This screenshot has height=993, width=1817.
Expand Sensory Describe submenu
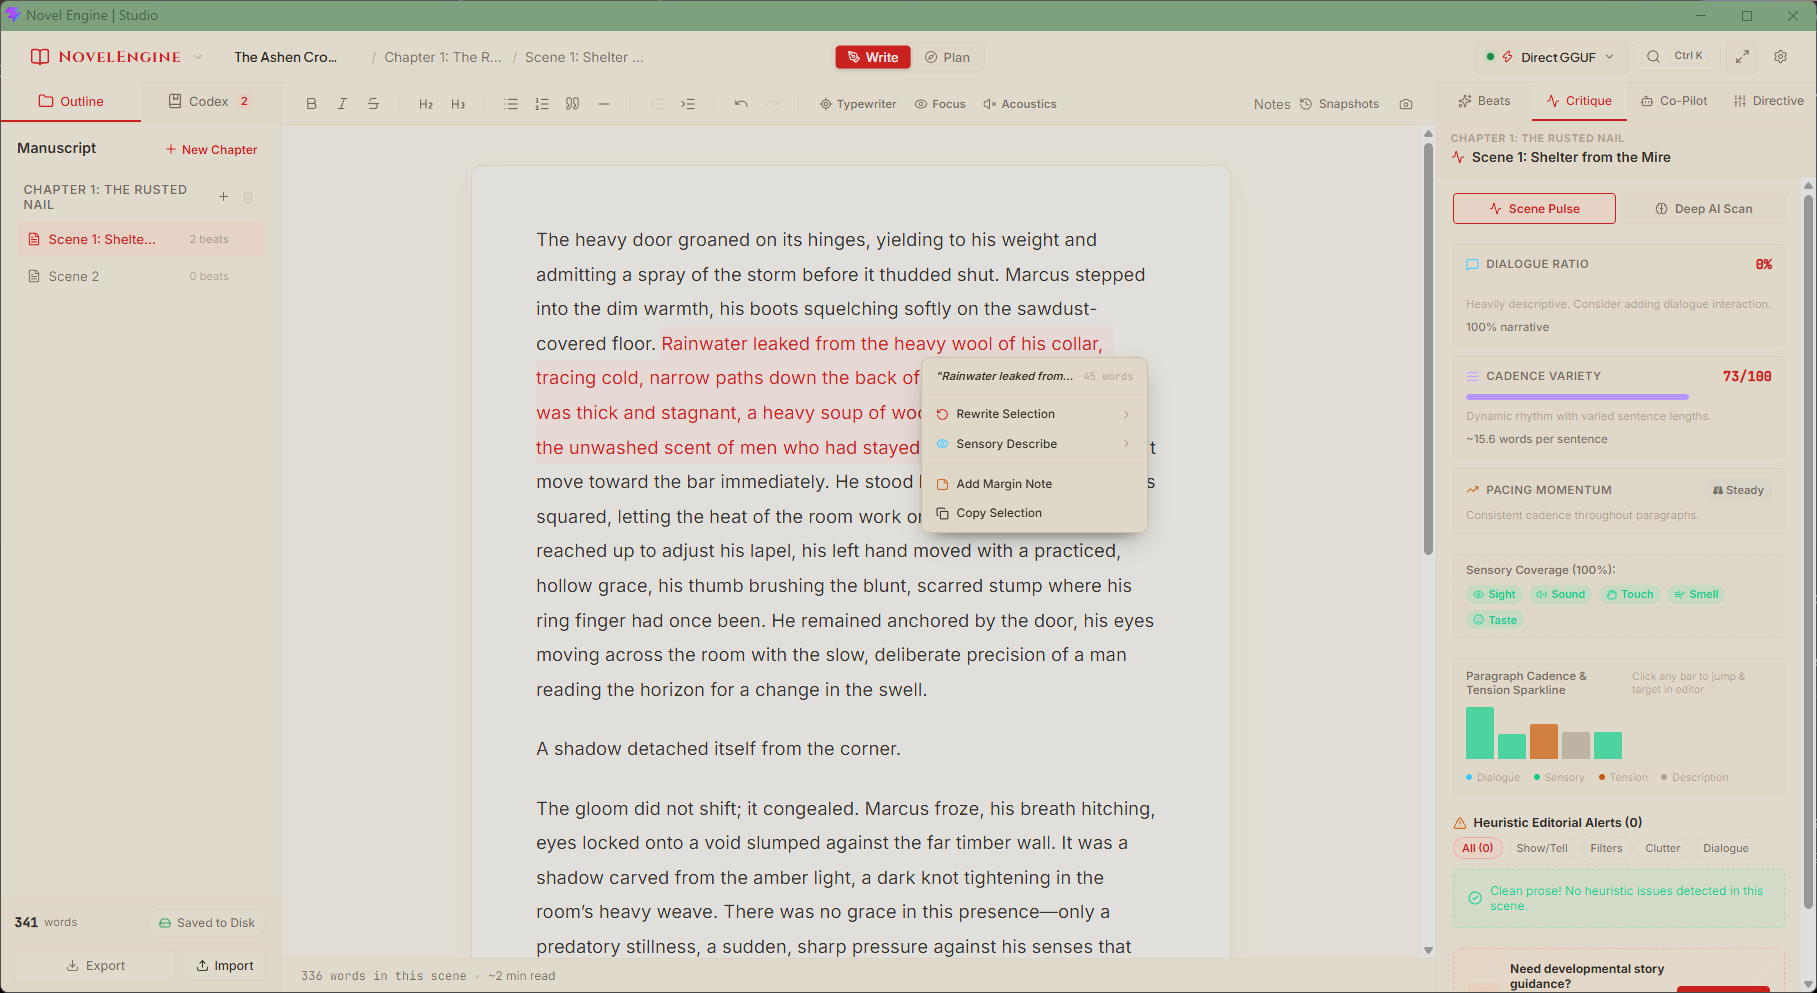pyautogui.click(x=1035, y=444)
